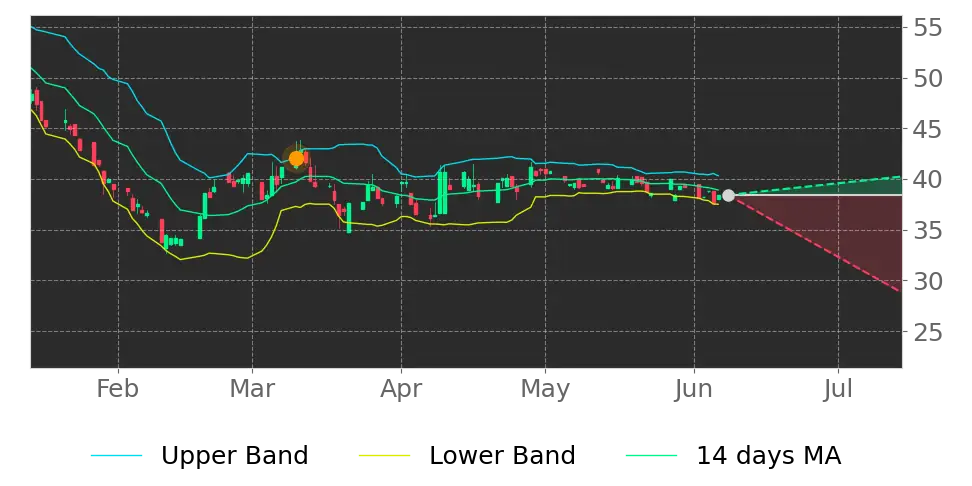
Task: Click the green 14 days MA legend line
Action: point(652,456)
